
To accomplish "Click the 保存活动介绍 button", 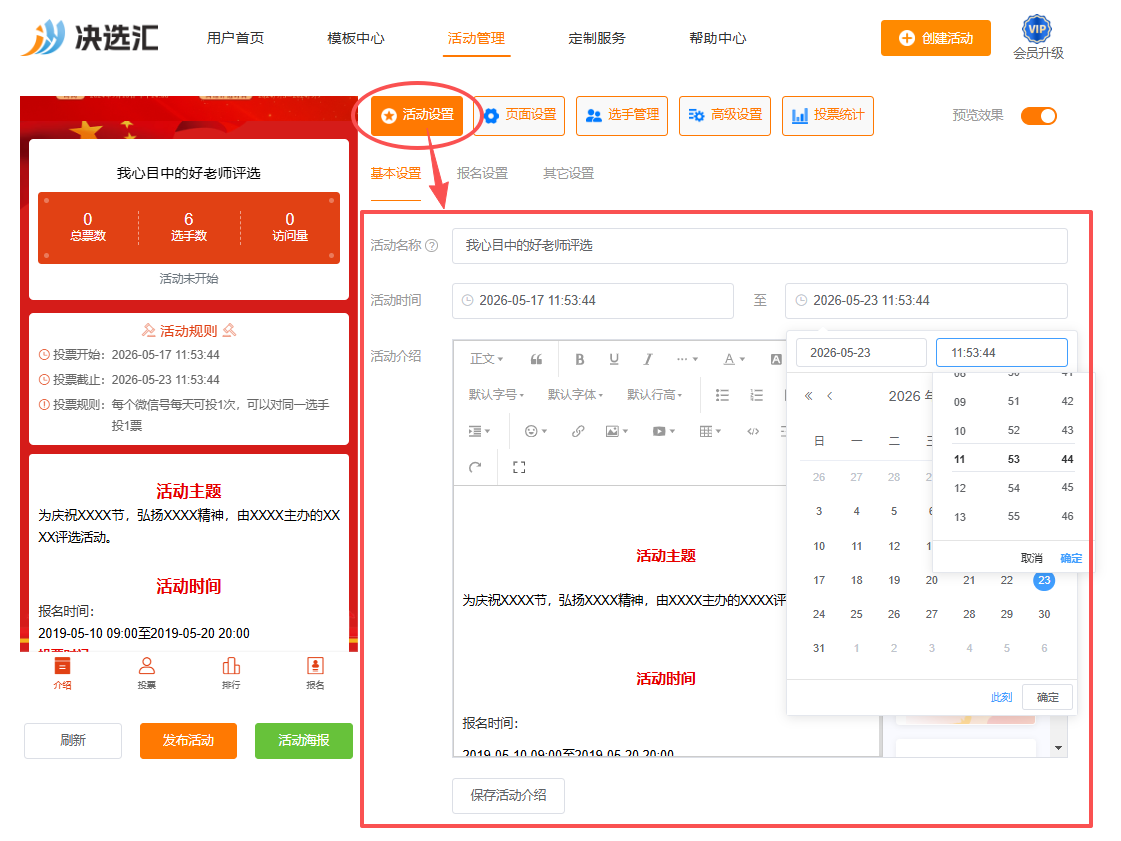I will tap(508, 796).
